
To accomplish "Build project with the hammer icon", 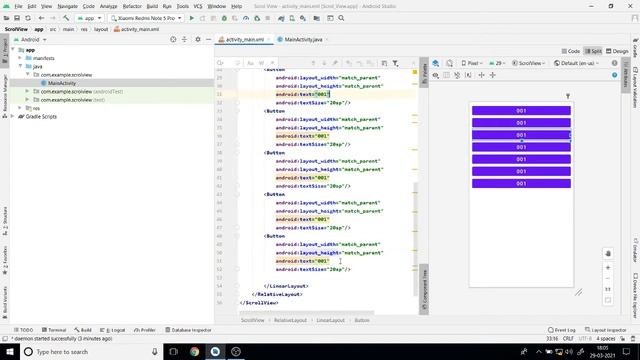I will 66,18.
